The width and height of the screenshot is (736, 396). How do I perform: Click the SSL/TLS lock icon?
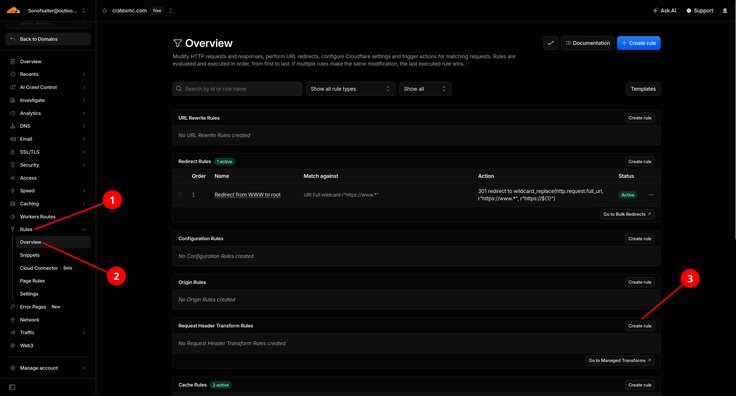click(13, 152)
